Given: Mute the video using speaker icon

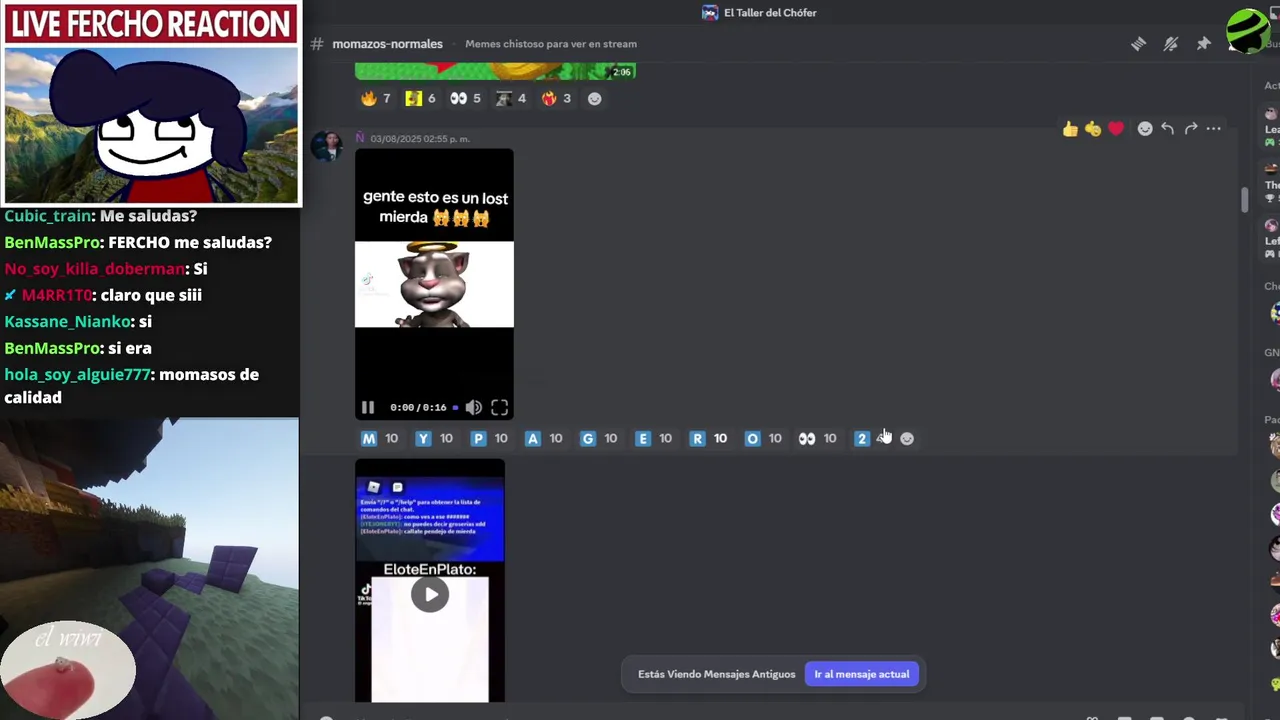Looking at the screenshot, I should point(474,407).
